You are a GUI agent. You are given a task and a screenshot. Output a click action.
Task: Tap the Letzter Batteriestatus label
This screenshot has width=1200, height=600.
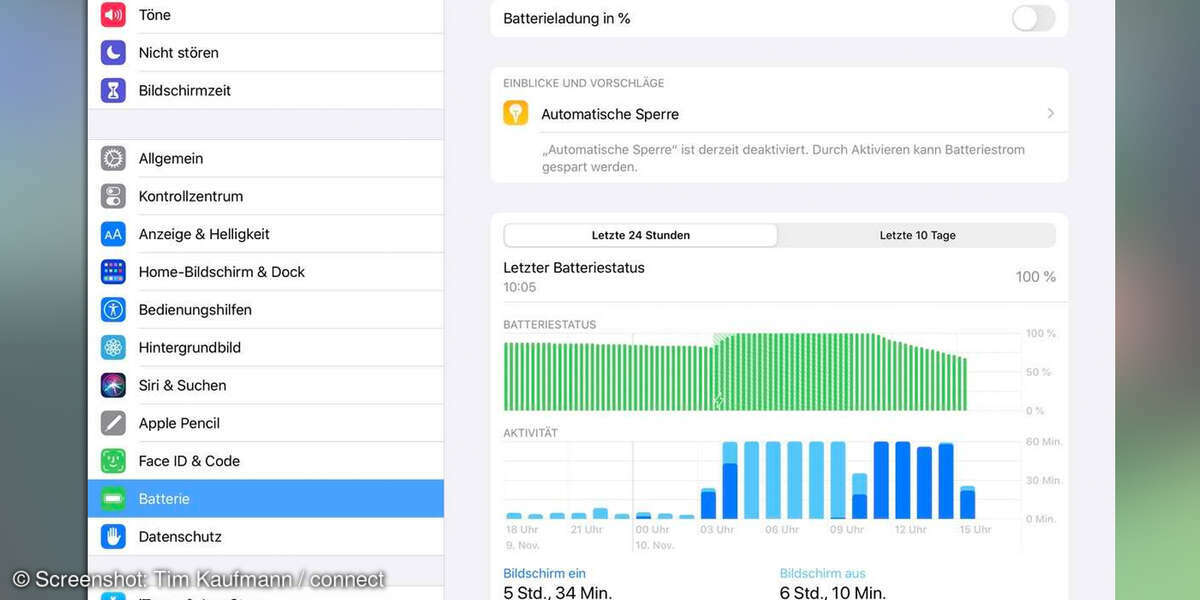pyautogui.click(x=574, y=268)
